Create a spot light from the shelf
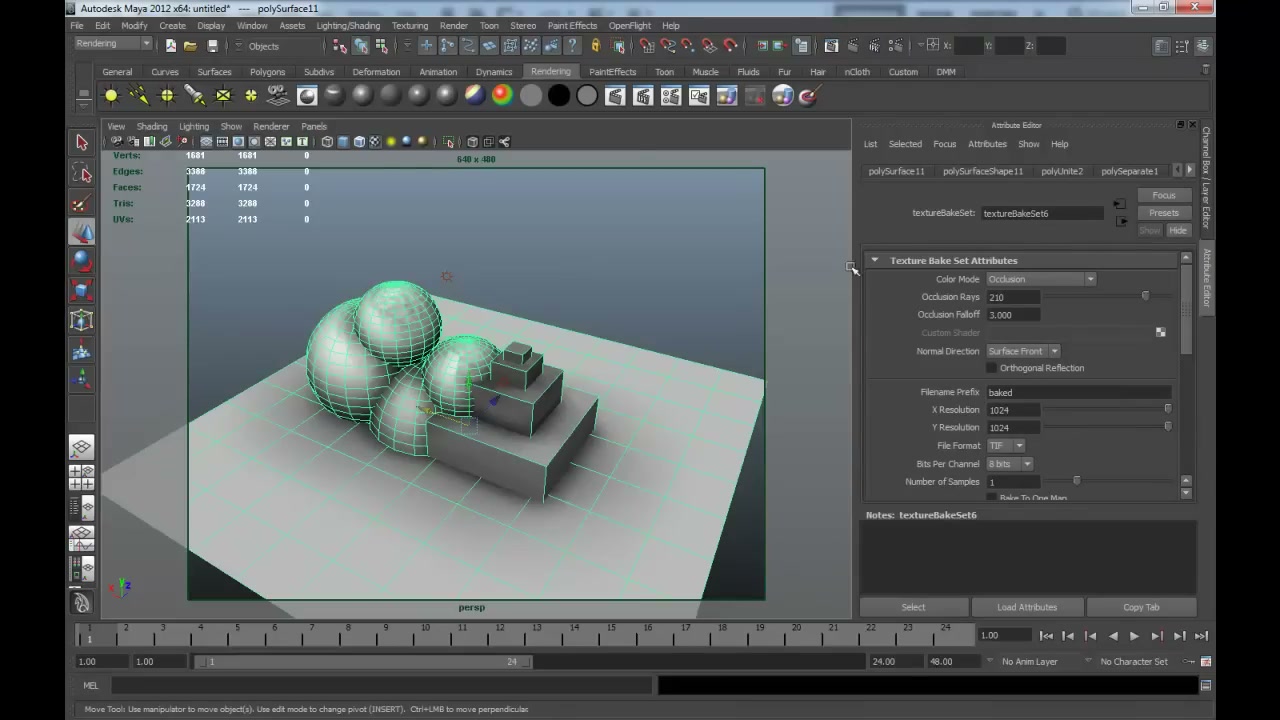1280x720 pixels. click(195, 96)
